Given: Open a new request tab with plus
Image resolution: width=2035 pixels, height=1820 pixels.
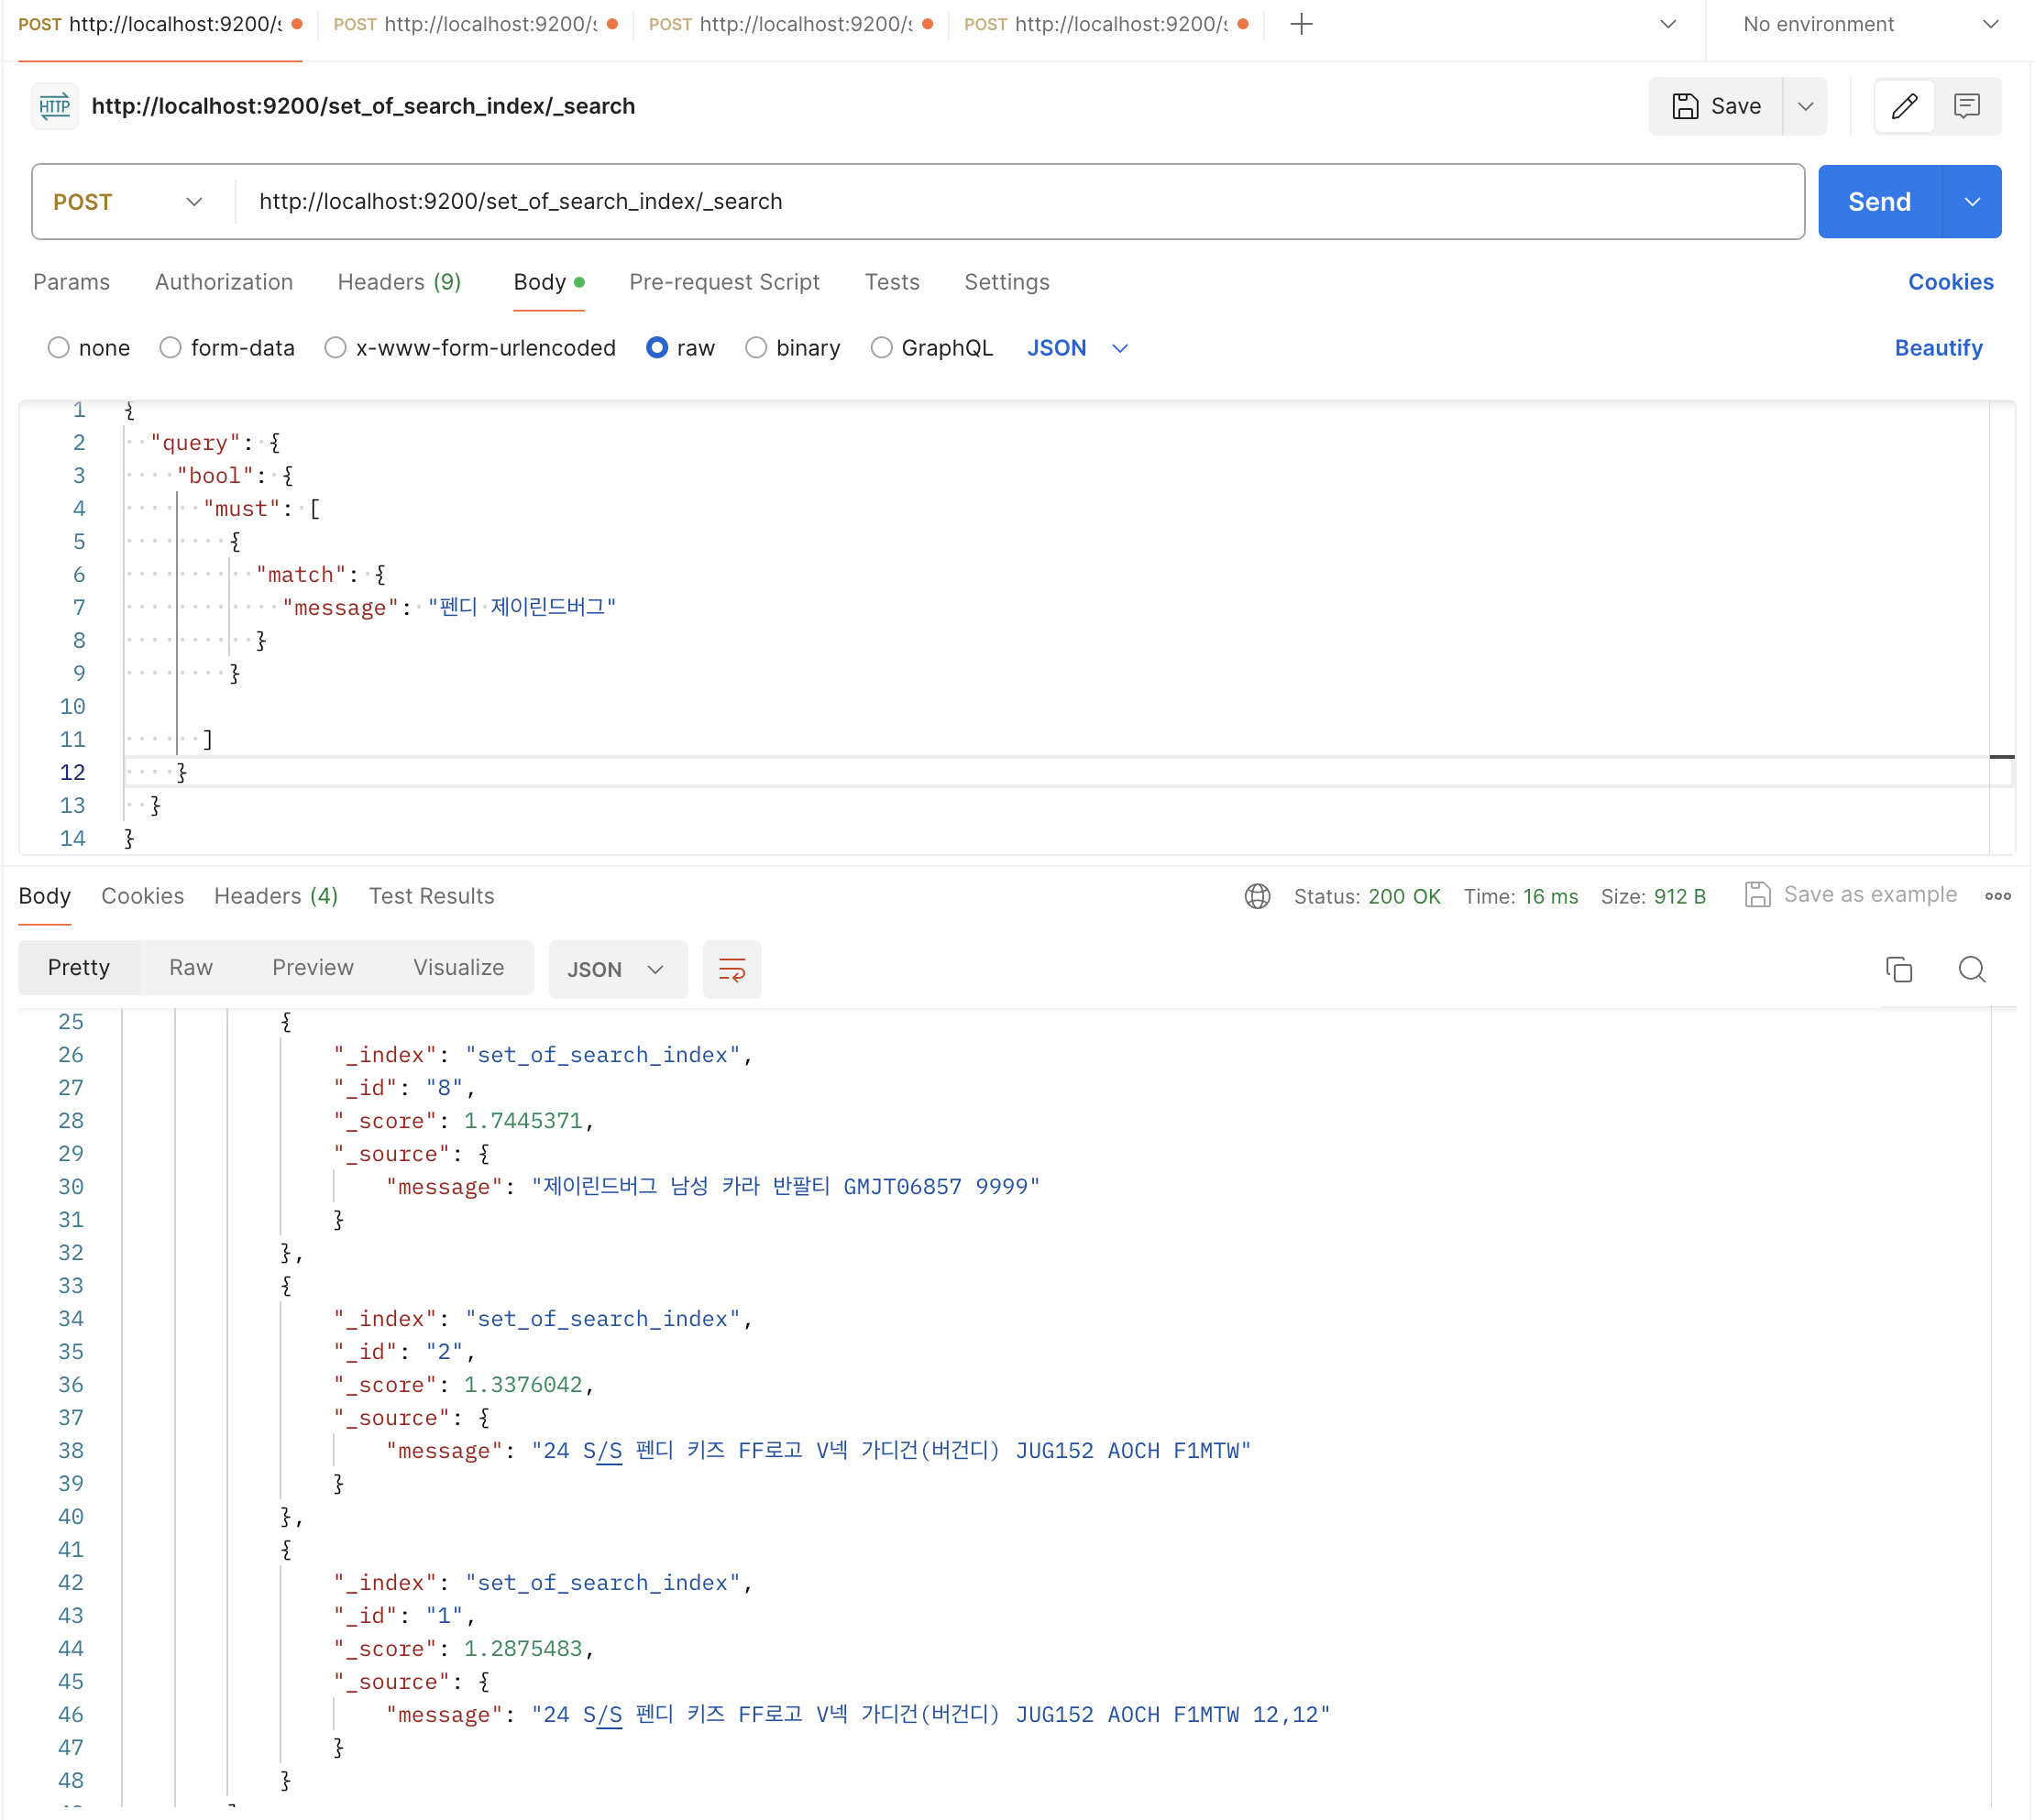Looking at the screenshot, I should pos(1300,24).
